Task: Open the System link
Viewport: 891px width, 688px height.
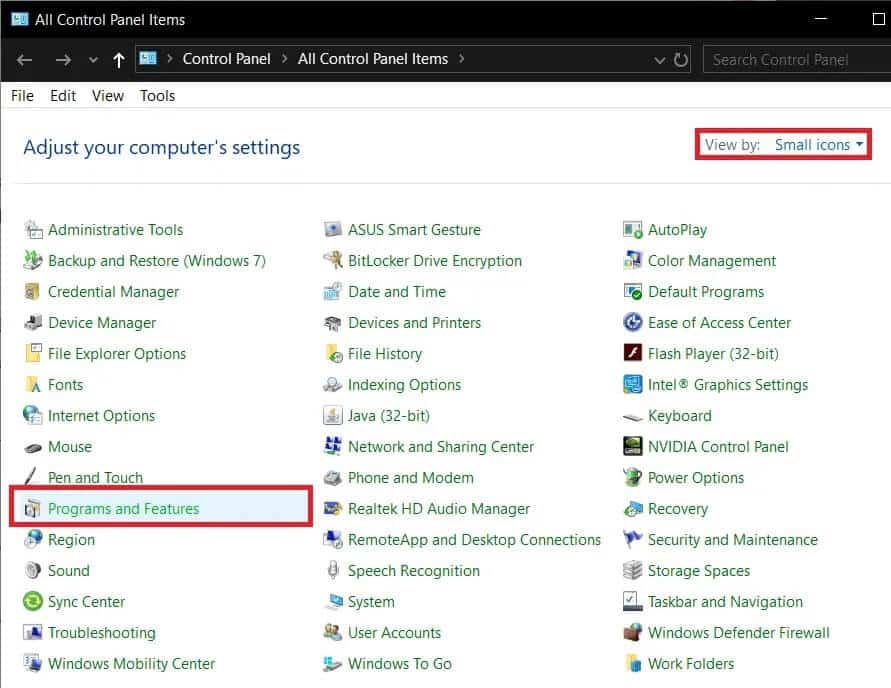Action: (371, 602)
